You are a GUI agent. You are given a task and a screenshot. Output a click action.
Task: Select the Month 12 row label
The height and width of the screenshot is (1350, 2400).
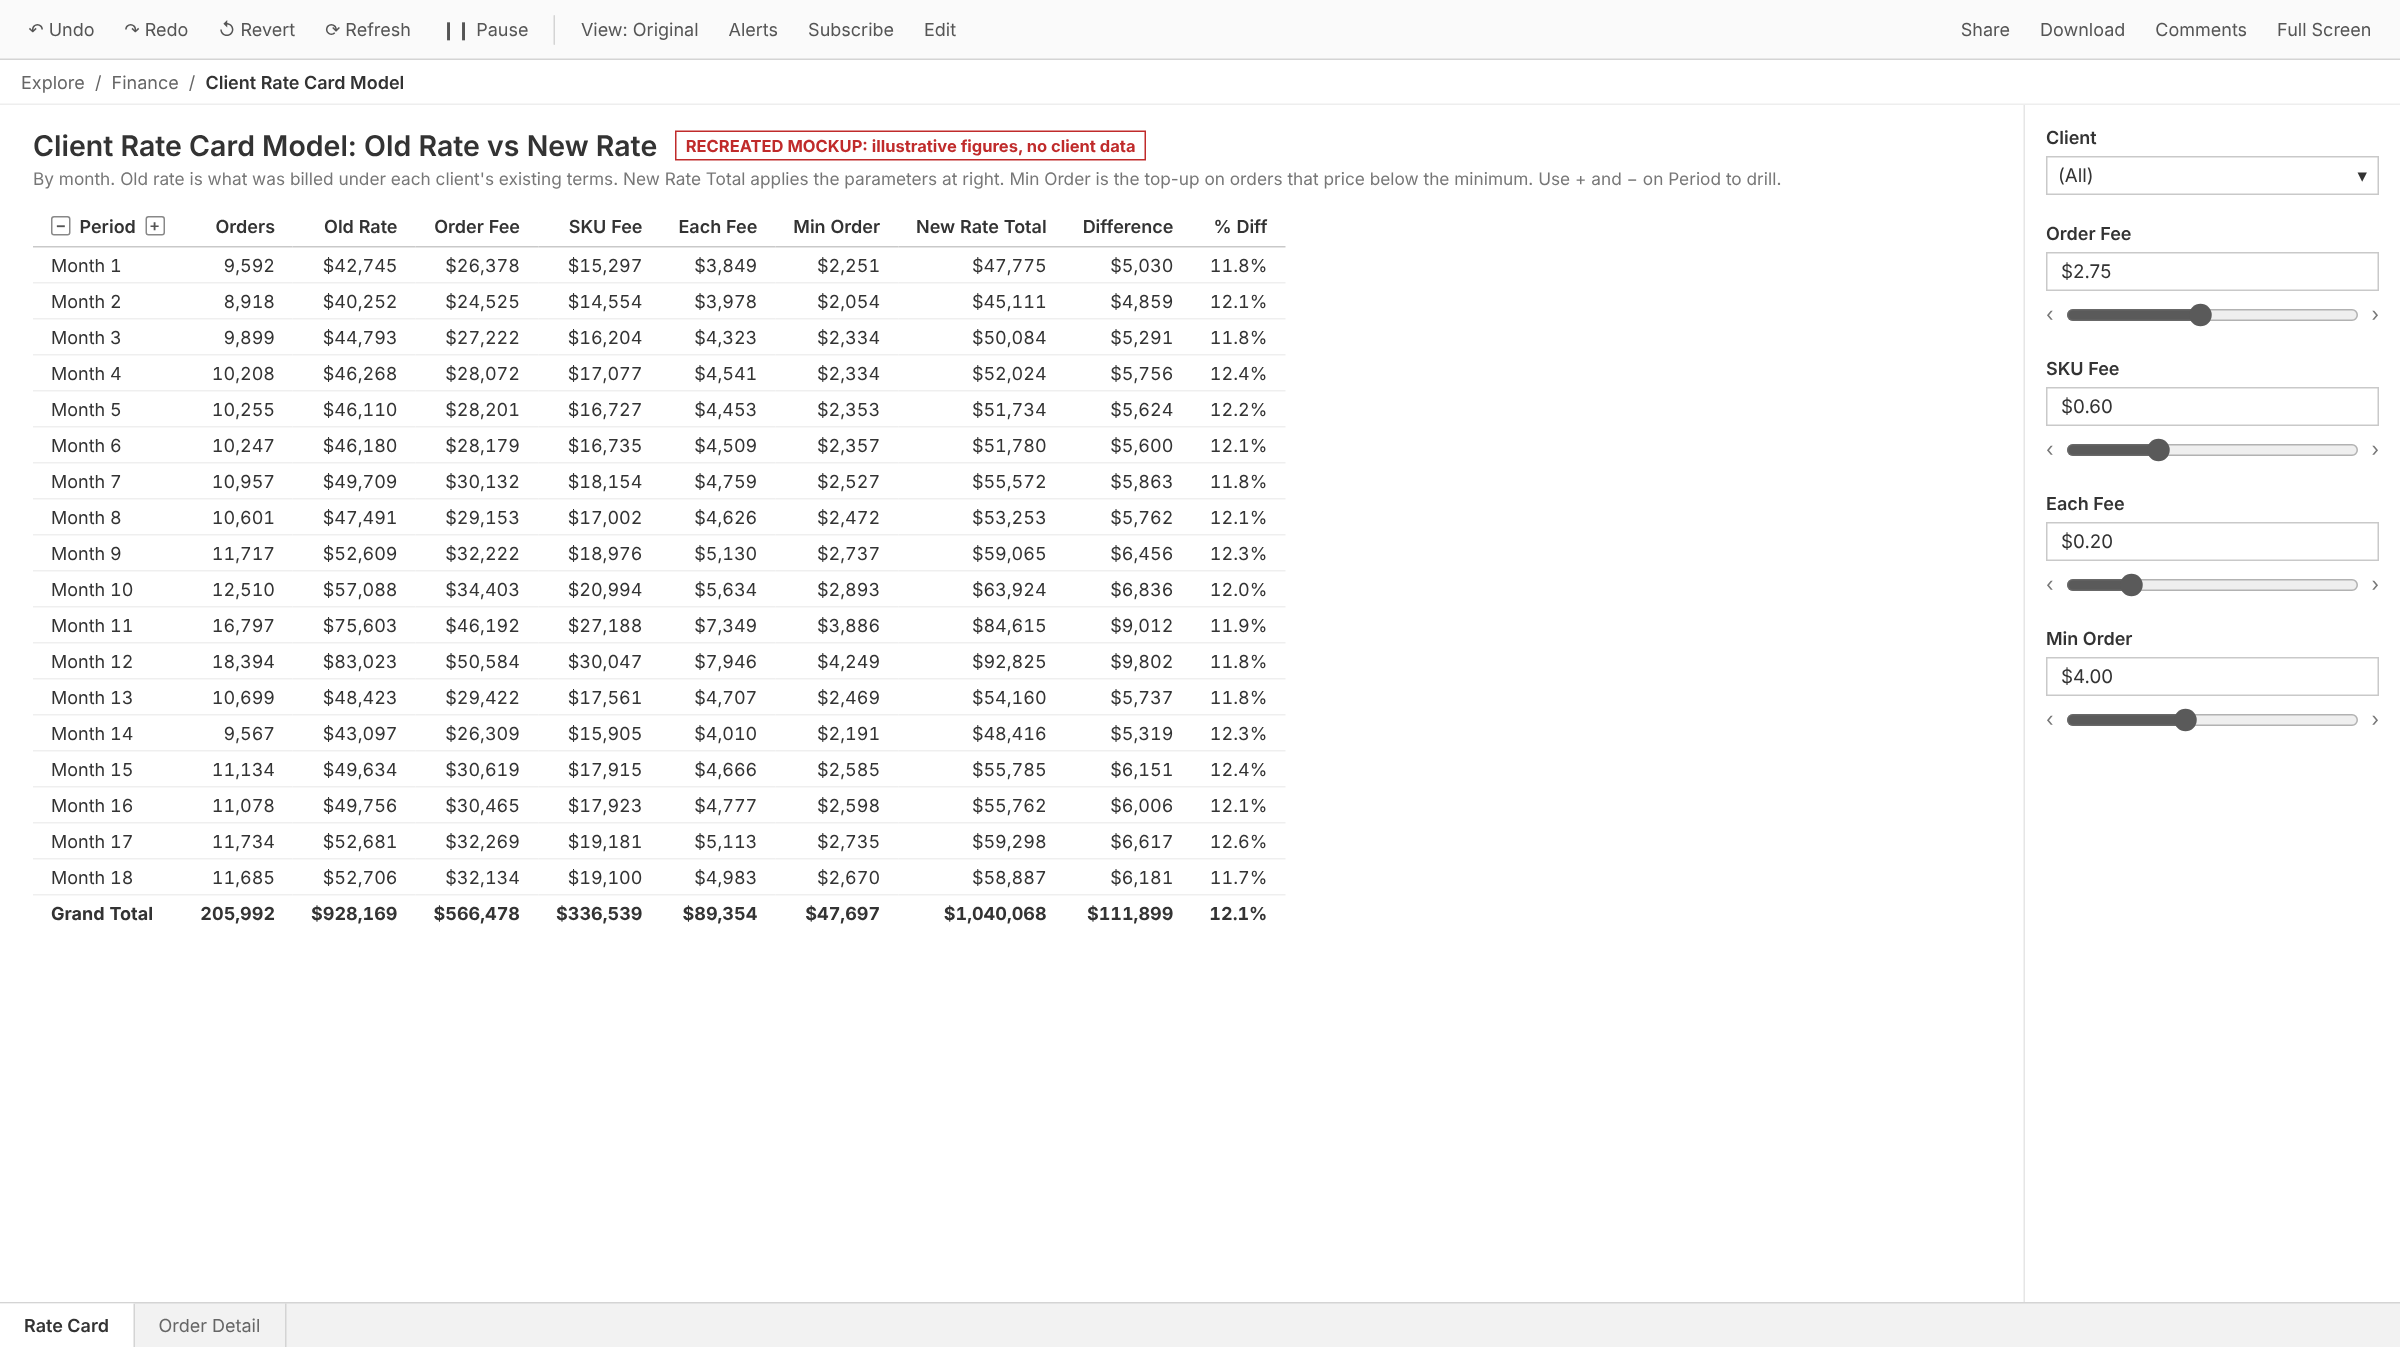point(92,662)
